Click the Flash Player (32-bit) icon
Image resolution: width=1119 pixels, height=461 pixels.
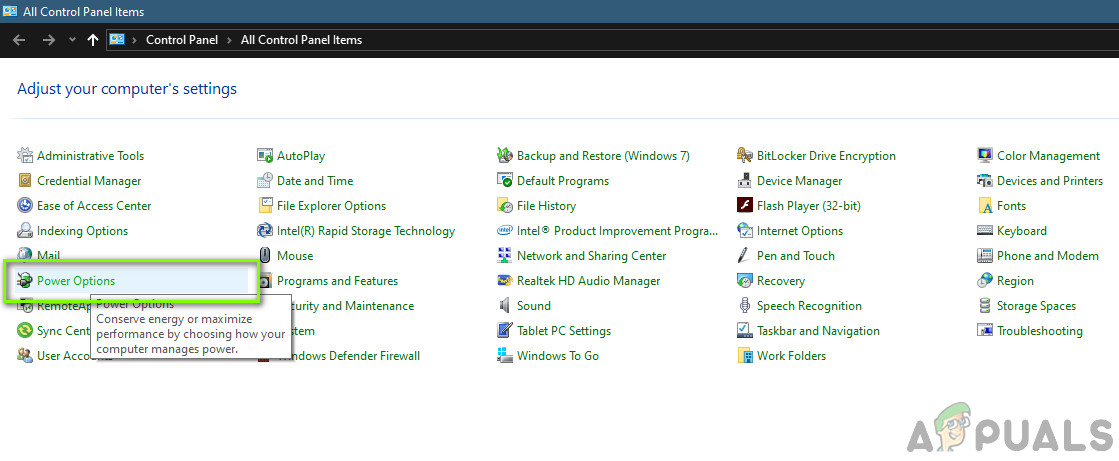click(x=745, y=206)
